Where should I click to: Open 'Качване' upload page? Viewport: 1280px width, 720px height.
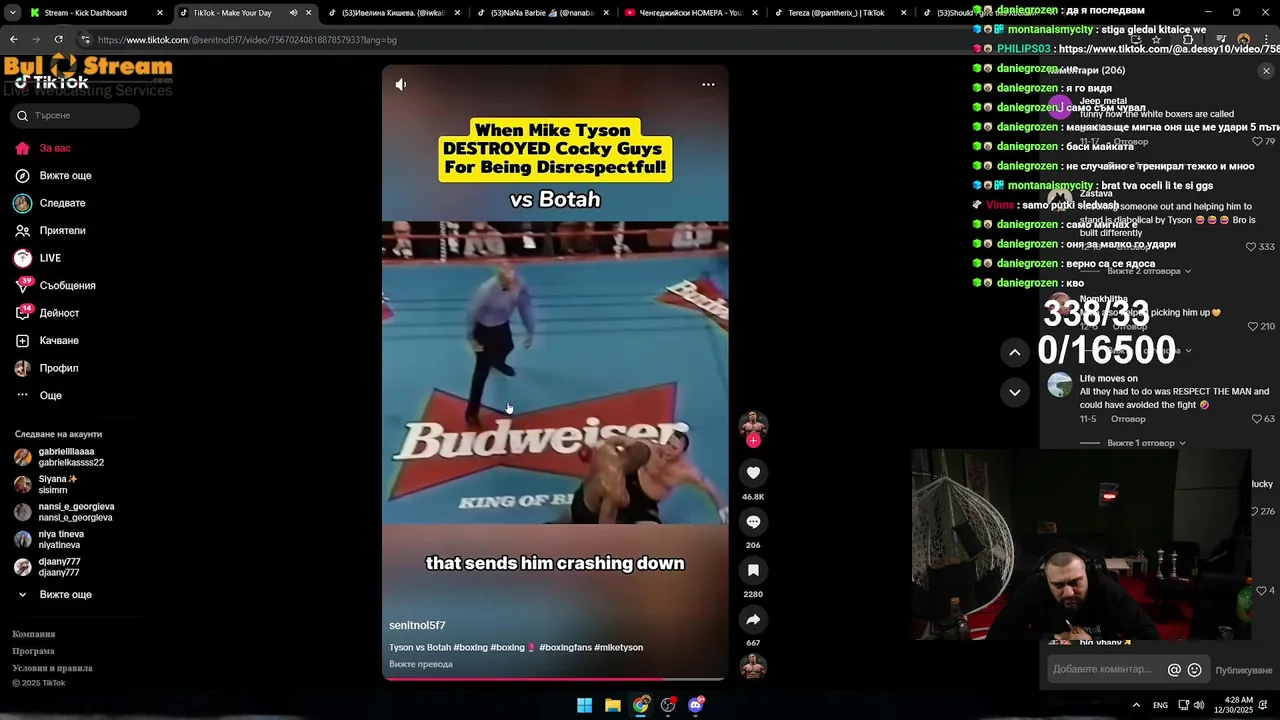pos(59,341)
